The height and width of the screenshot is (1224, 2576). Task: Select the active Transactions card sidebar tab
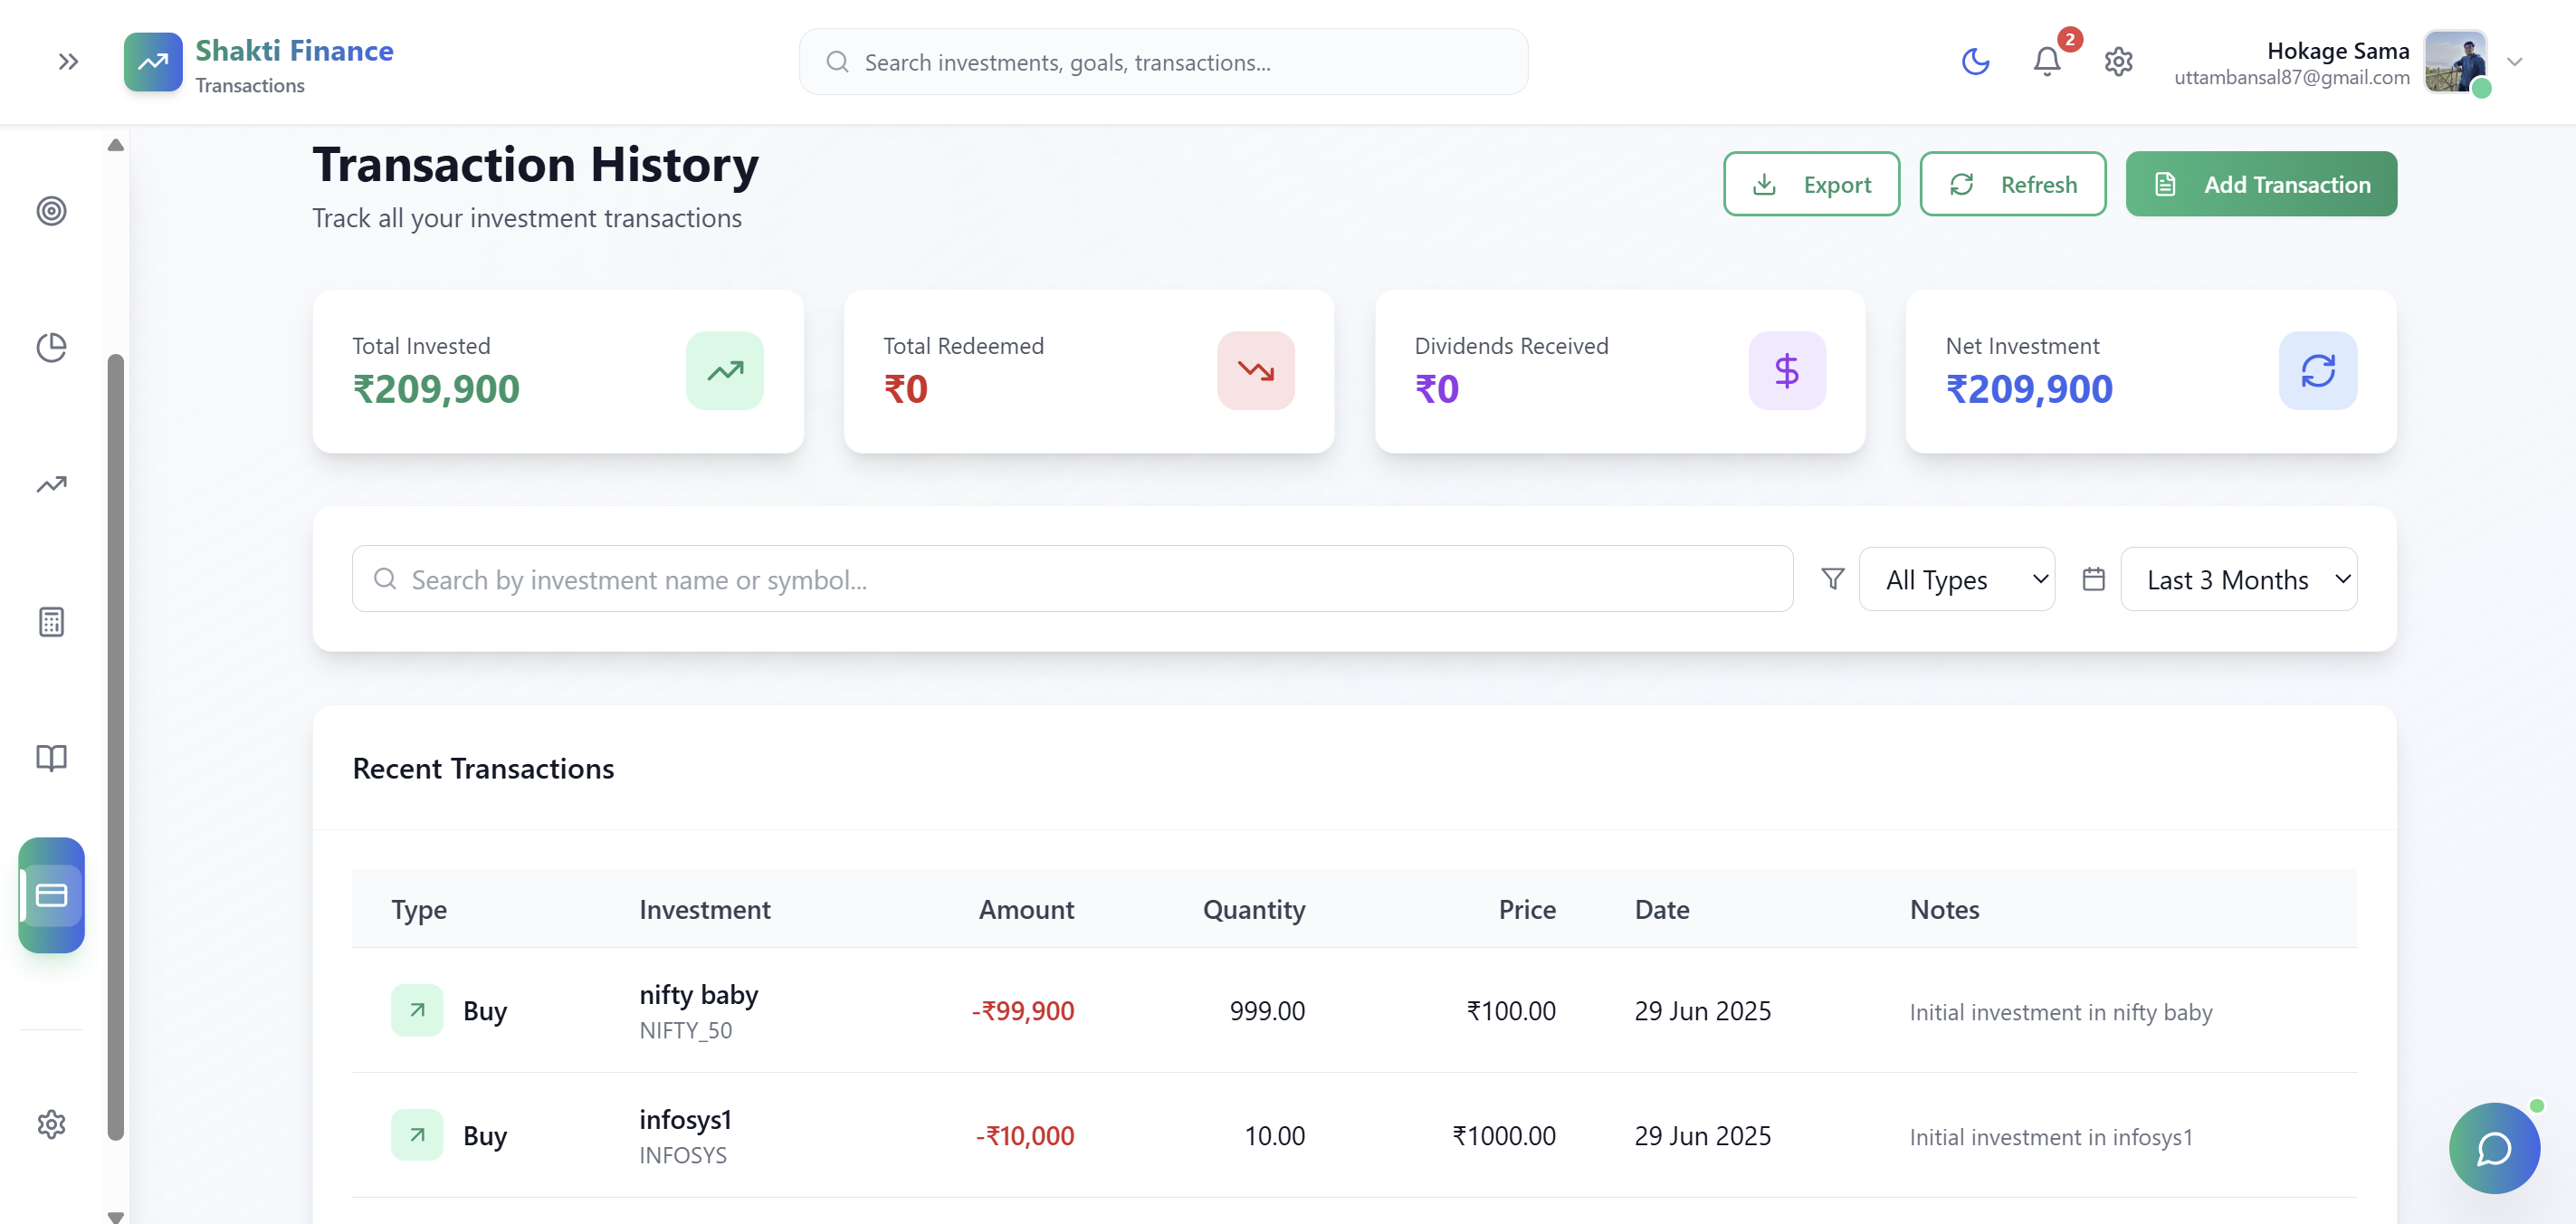[x=51, y=895]
